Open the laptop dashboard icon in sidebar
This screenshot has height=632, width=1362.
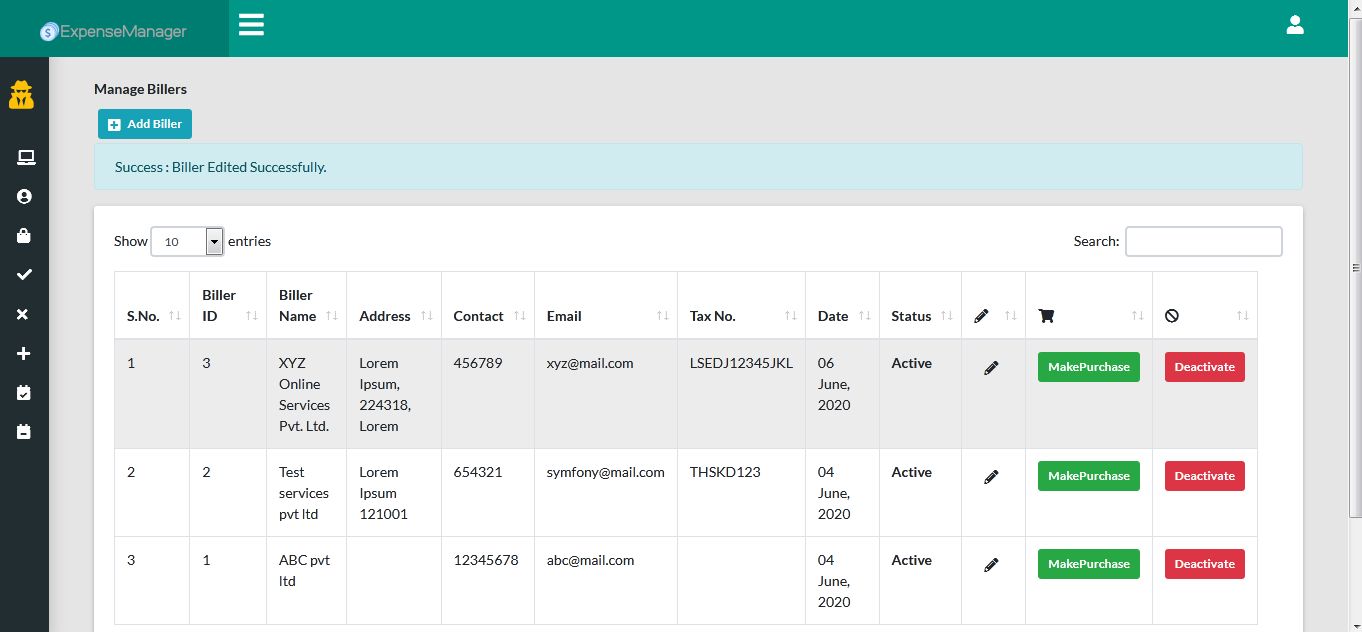[25, 157]
